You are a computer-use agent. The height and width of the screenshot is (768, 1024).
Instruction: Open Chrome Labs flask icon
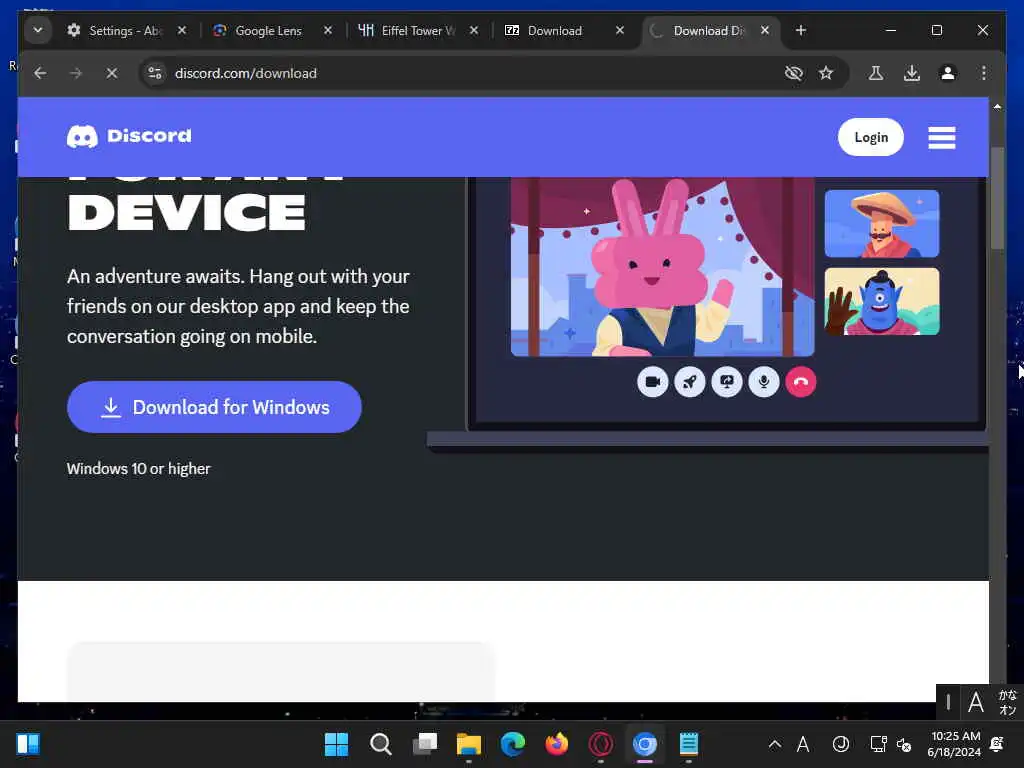point(876,73)
